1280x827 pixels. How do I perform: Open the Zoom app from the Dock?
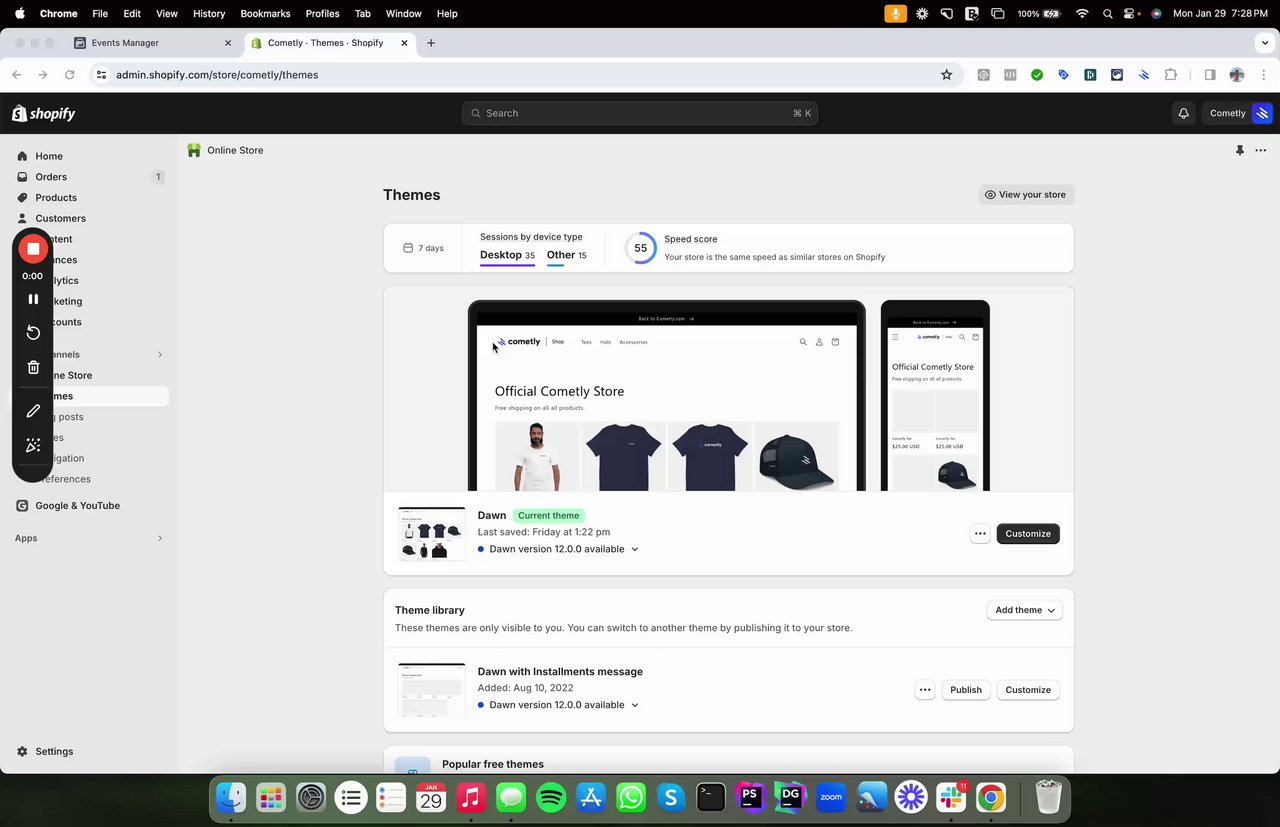click(x=831, y=797)
